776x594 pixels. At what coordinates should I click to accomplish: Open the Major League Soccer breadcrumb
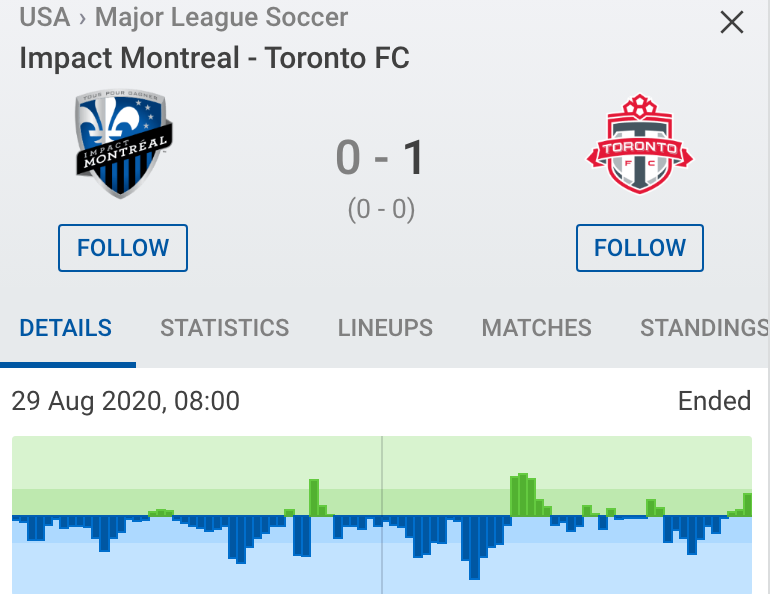click(x=221, y=17)
